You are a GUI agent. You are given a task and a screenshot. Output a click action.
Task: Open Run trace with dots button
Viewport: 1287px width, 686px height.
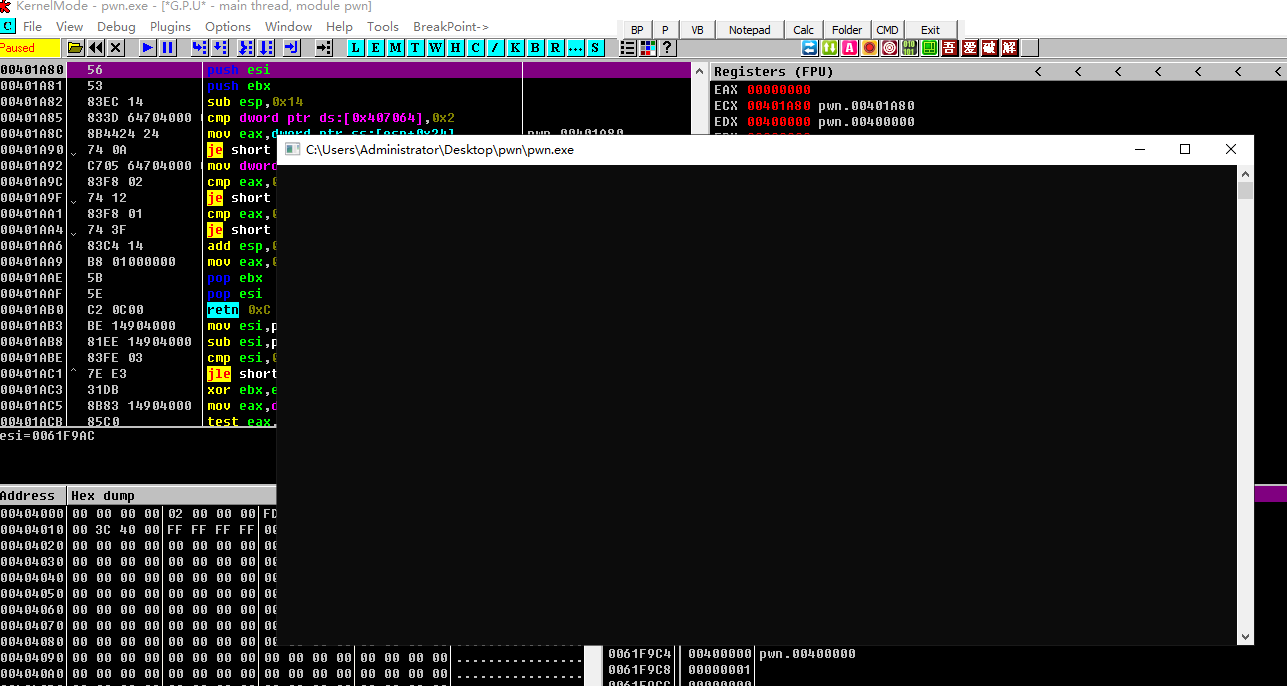click(574, 47)
